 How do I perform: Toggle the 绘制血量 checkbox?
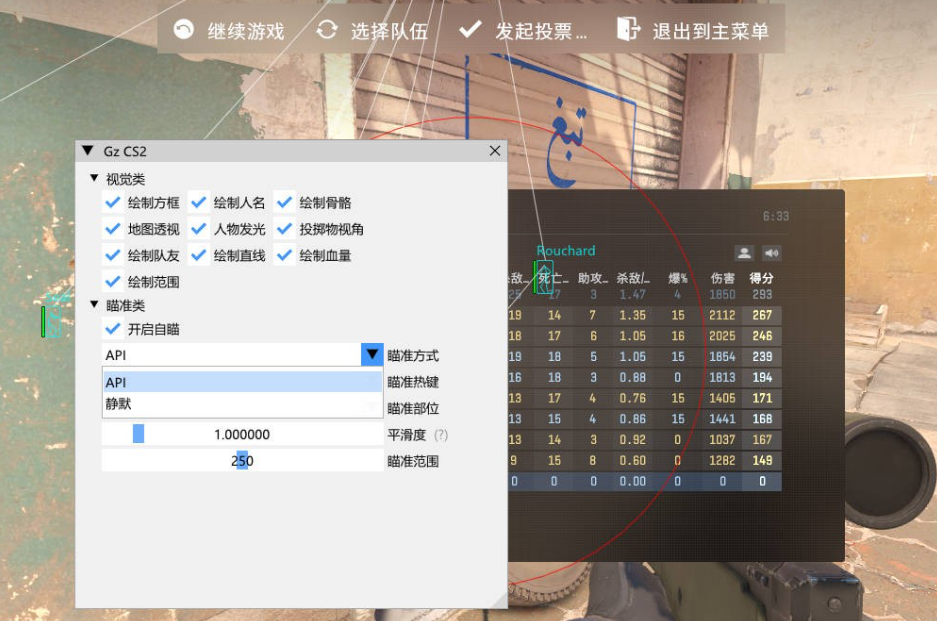284,255
